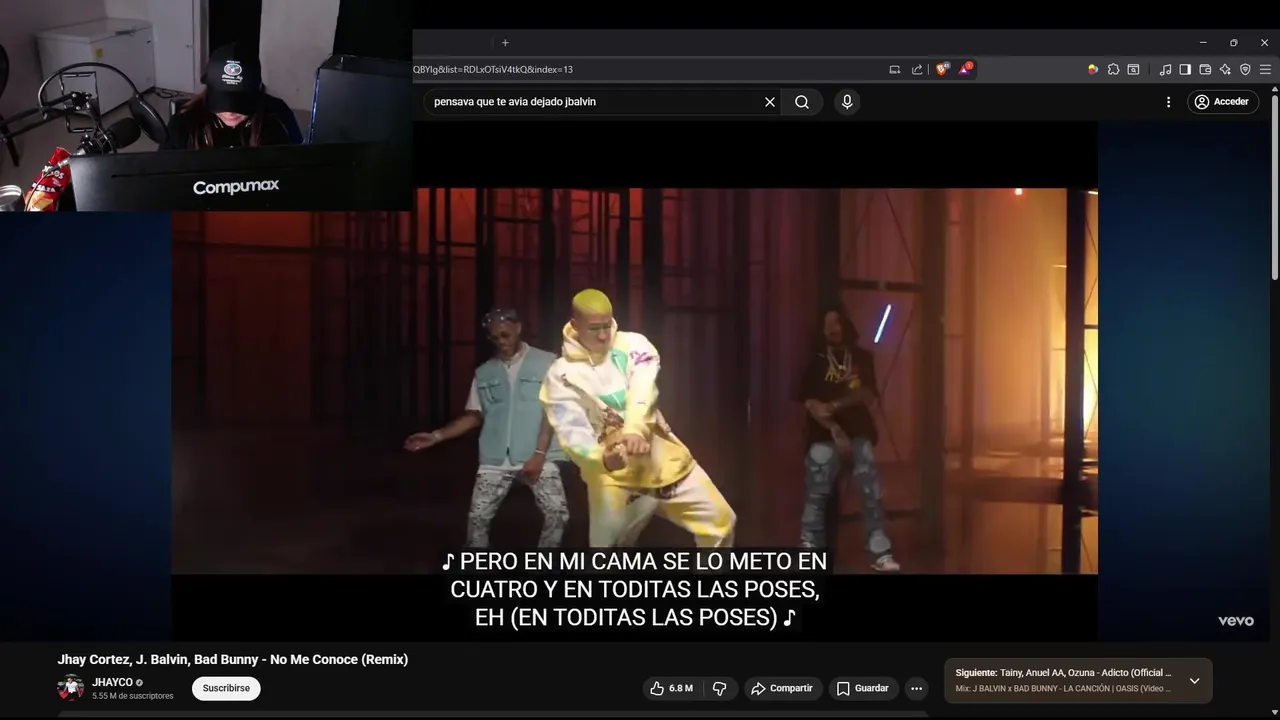
Task: Click the video player frame
Action: coord(634,381)
